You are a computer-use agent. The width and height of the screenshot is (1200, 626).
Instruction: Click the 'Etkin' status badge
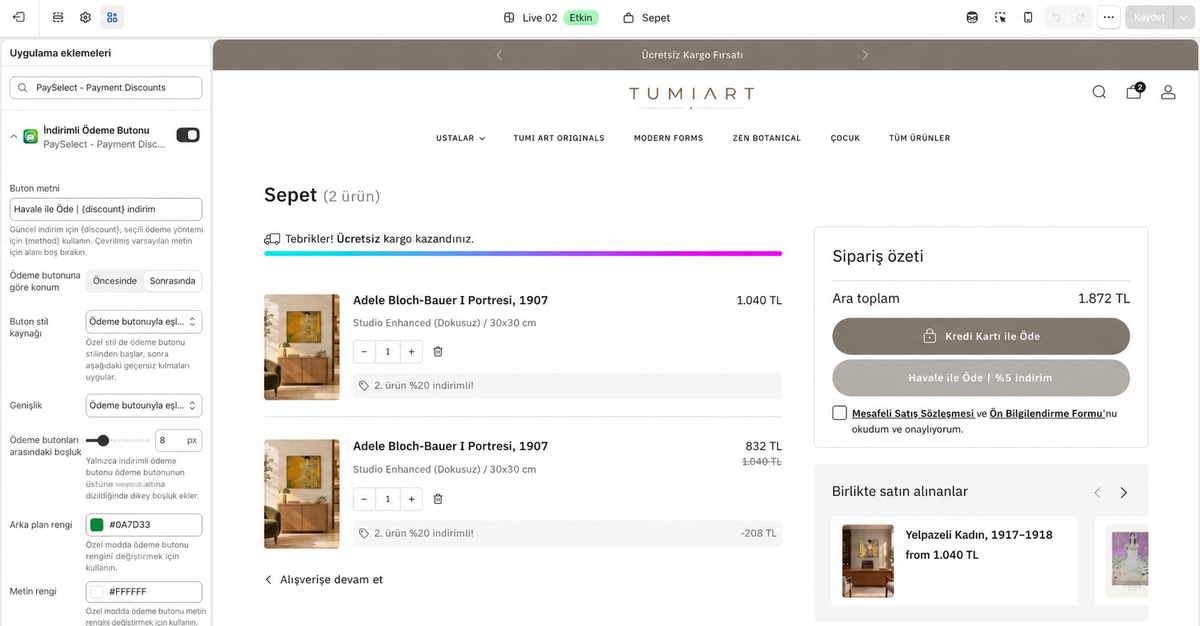[x=581, y=17]
